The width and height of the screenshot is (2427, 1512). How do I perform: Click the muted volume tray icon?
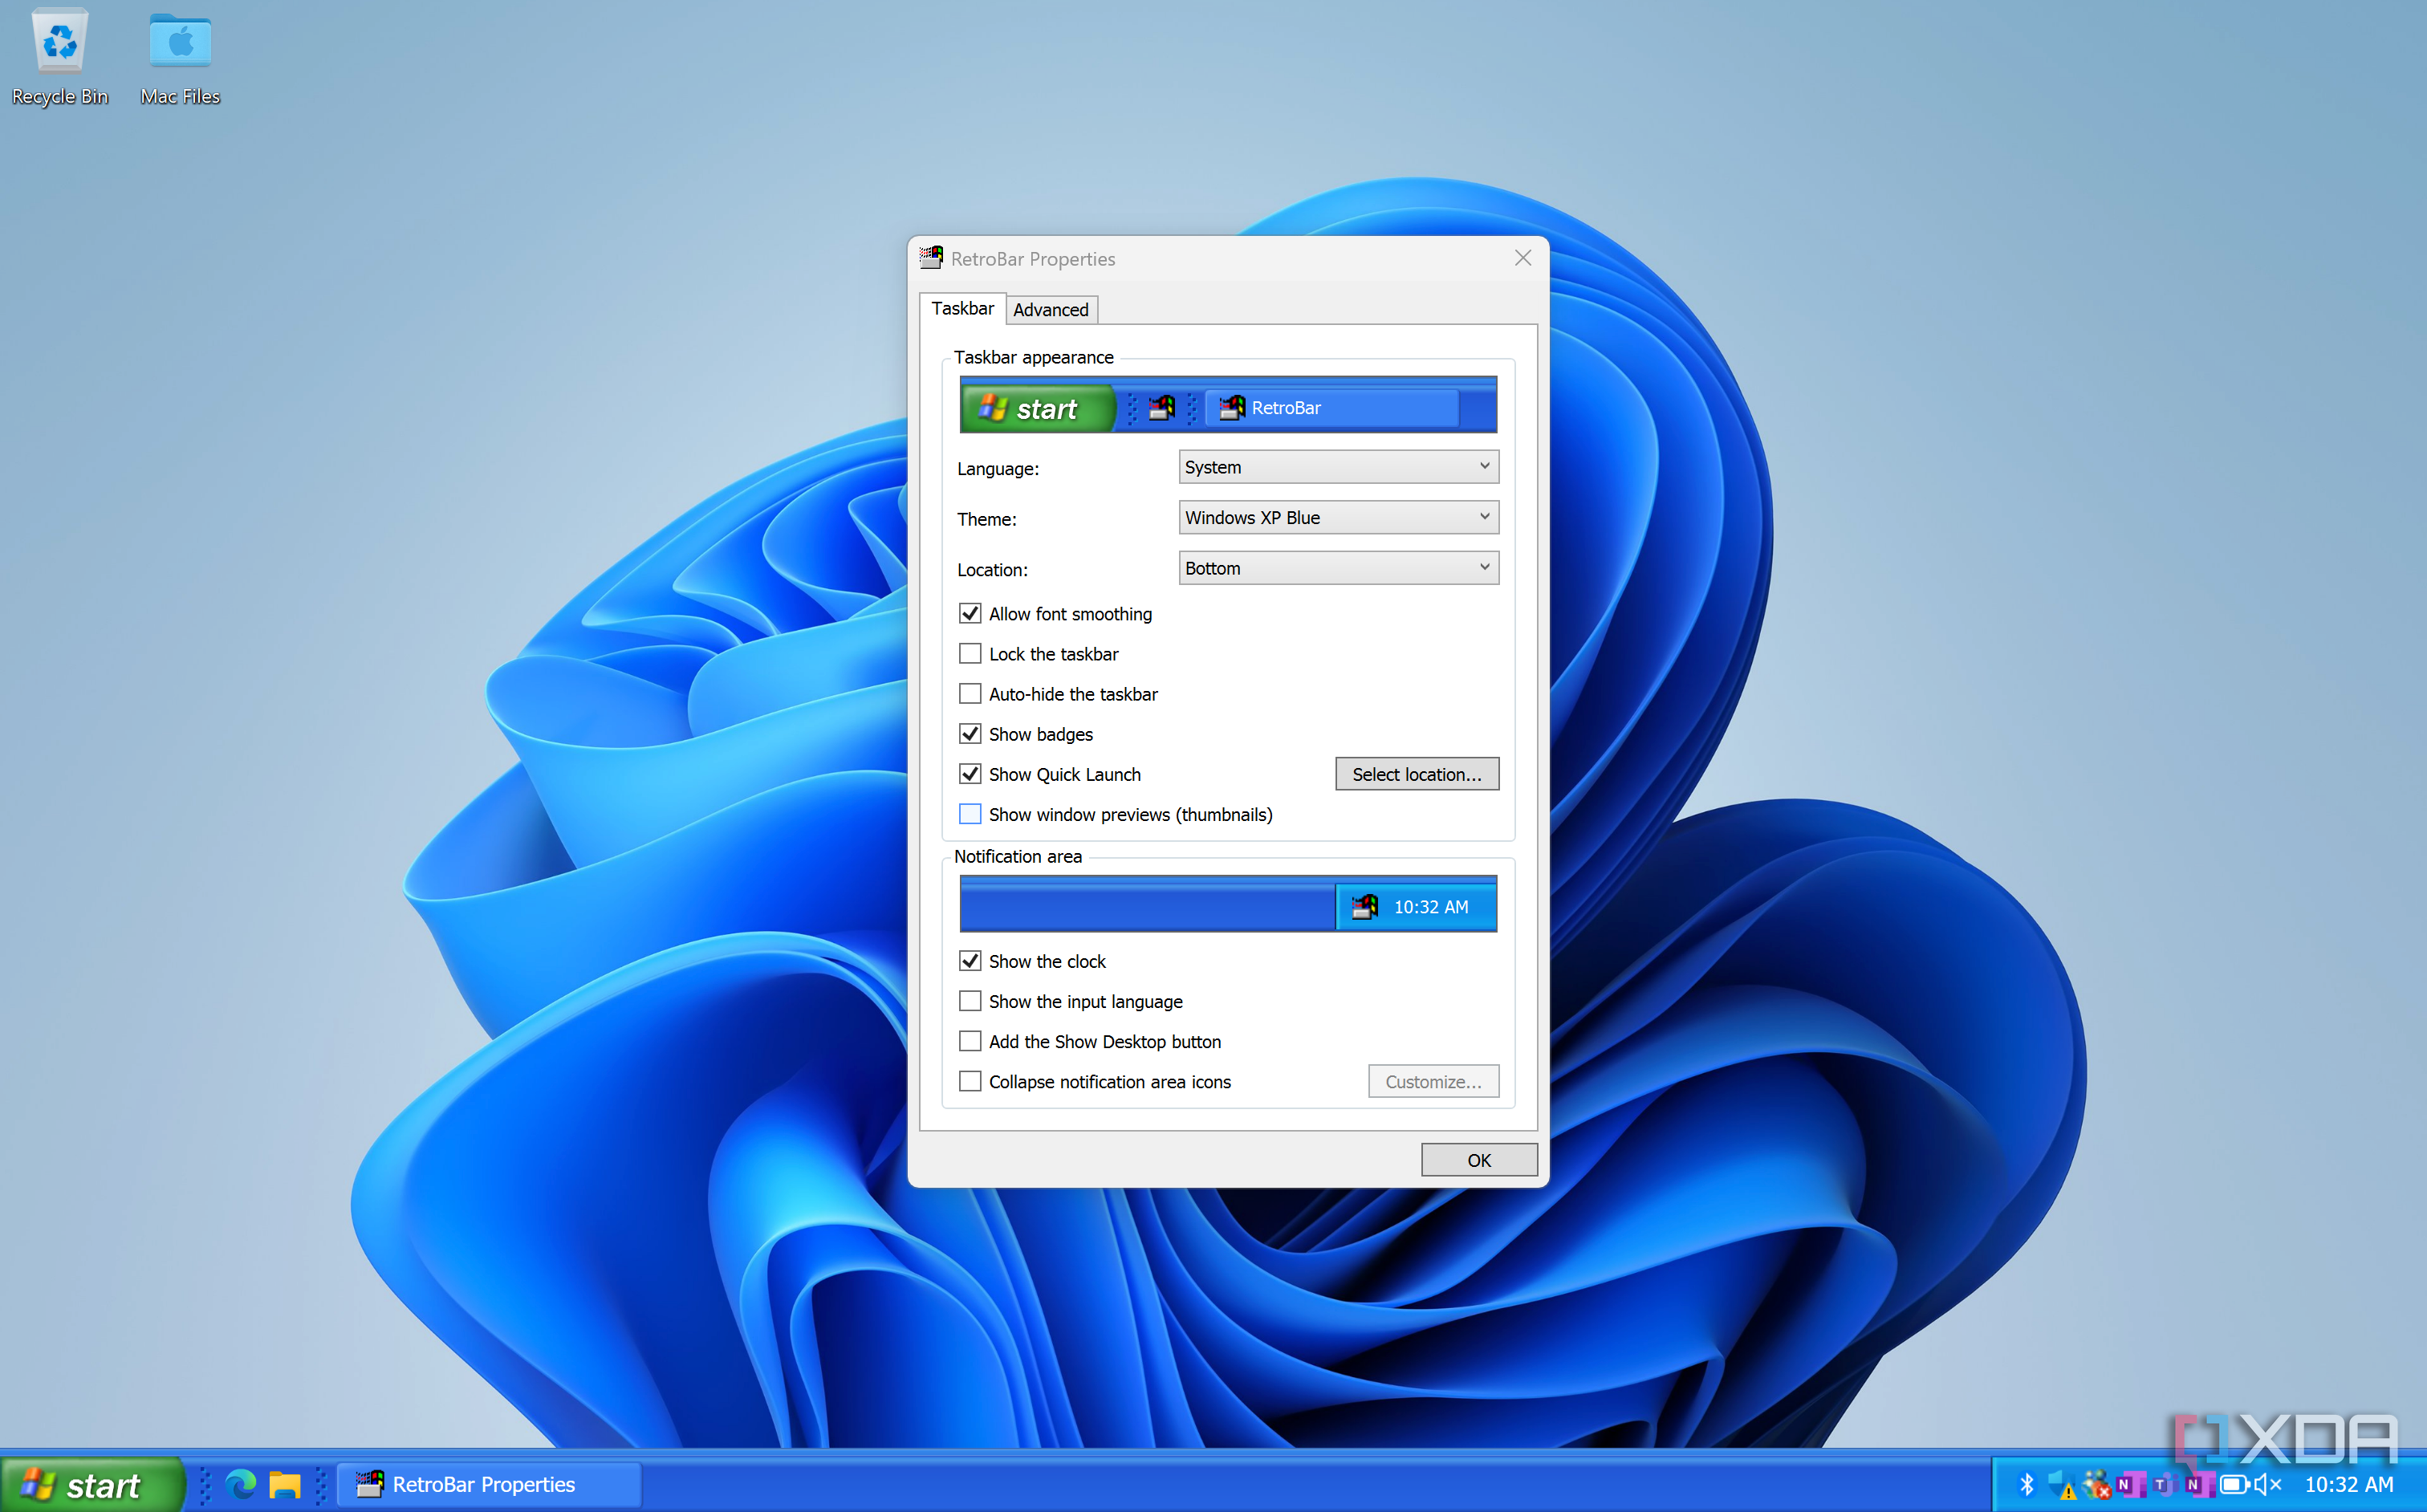(2267, 1484)
